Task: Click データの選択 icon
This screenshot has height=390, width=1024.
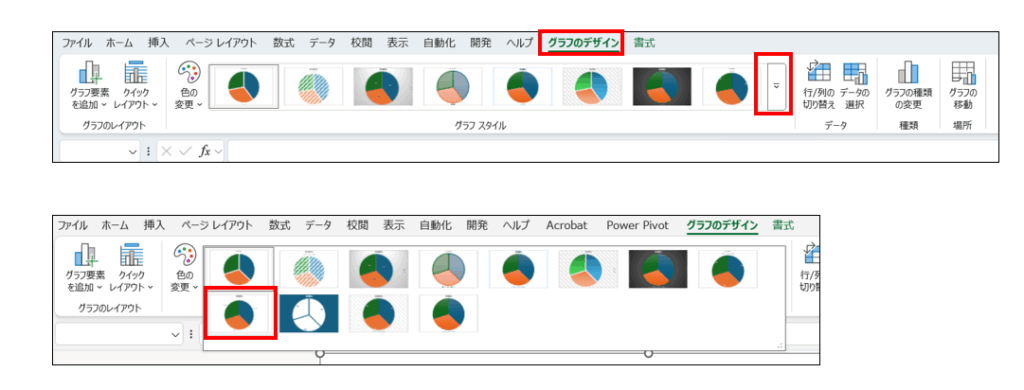Action: point(854,85)
